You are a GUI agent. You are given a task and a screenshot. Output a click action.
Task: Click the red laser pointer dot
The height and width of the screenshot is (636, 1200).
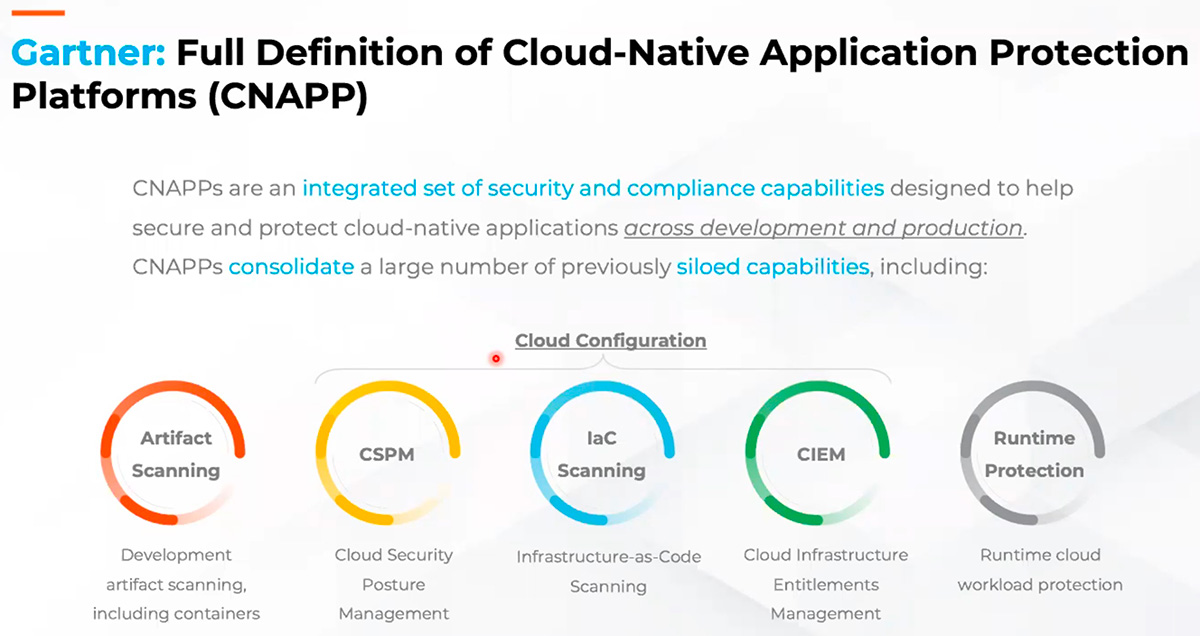(x=496, y=358)
